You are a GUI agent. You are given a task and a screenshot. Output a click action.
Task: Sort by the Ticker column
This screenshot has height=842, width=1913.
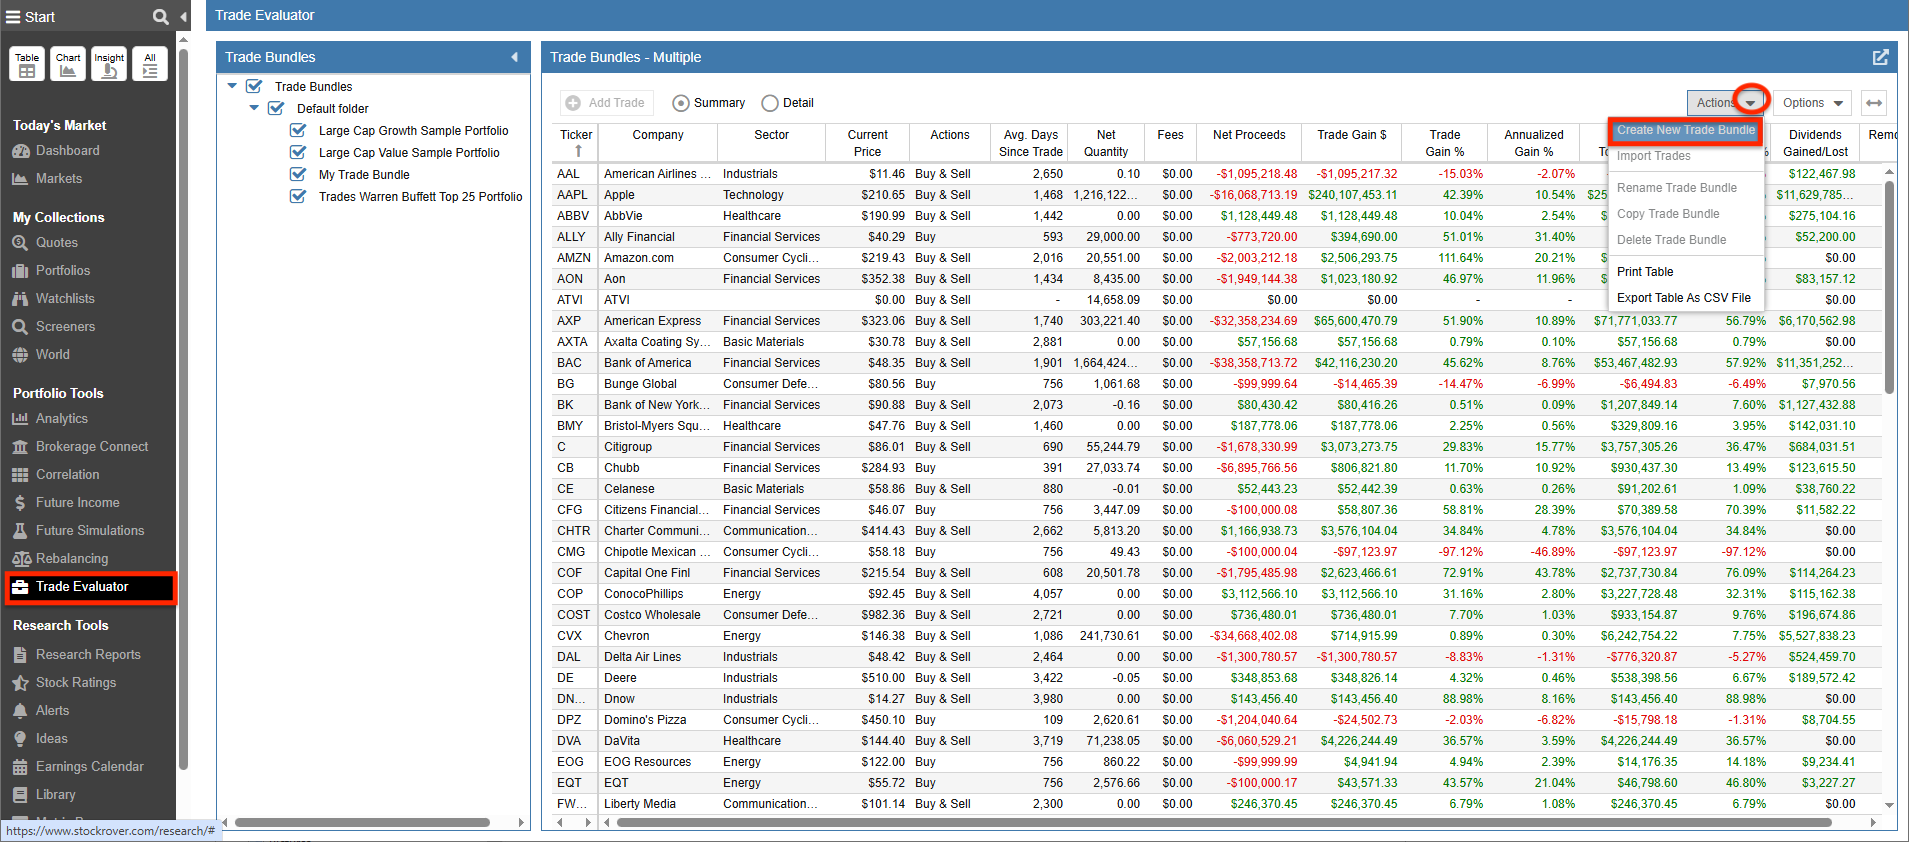pyautogui.click(x=576, y=143)
